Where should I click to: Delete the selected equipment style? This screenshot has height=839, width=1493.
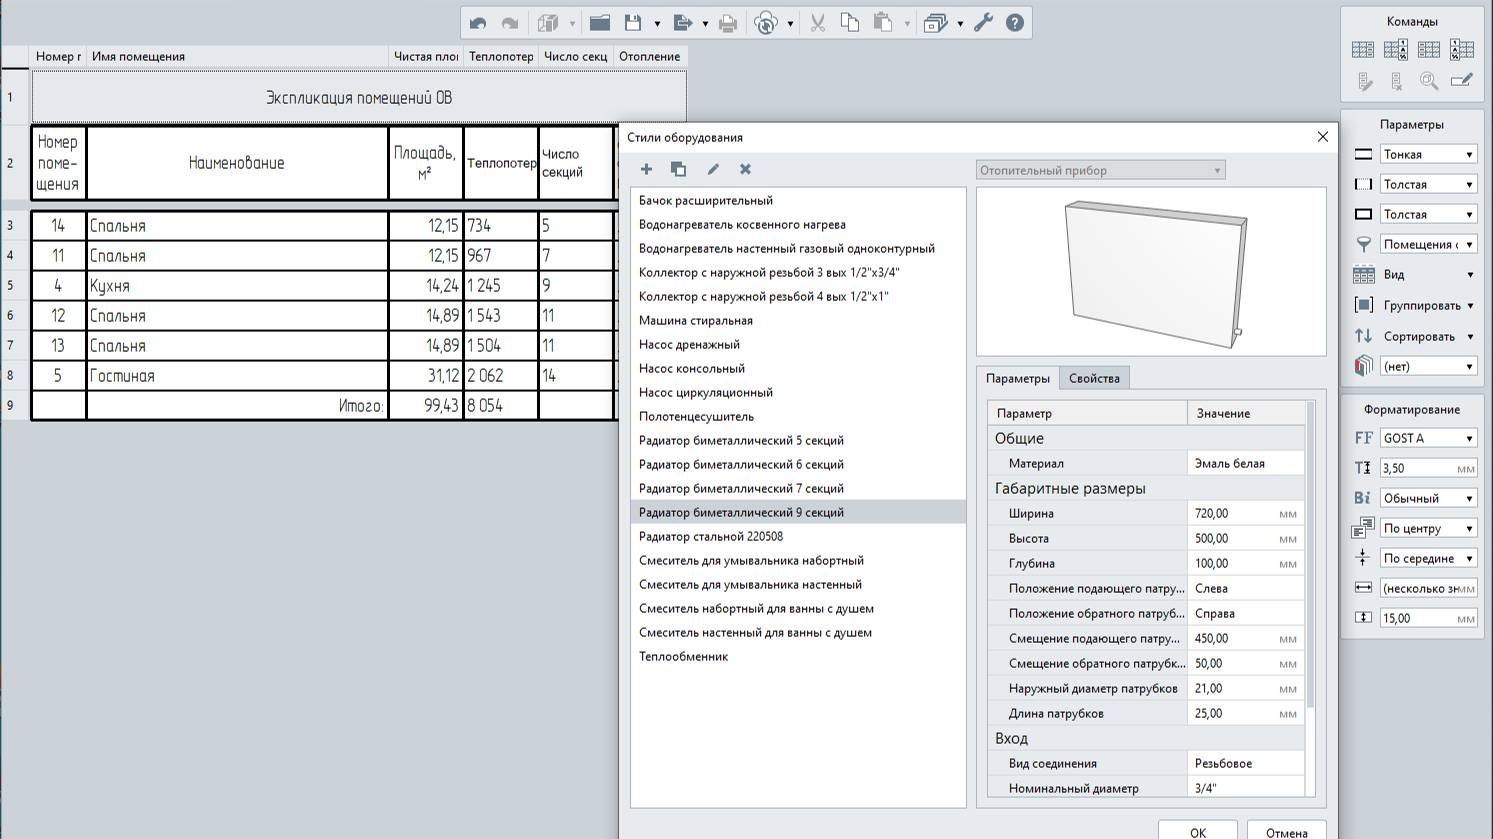pyautogui.click(x=745, y=169)
